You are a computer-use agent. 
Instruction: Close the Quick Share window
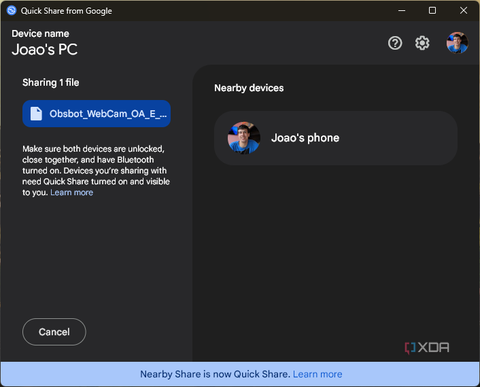tap(463, 11)
